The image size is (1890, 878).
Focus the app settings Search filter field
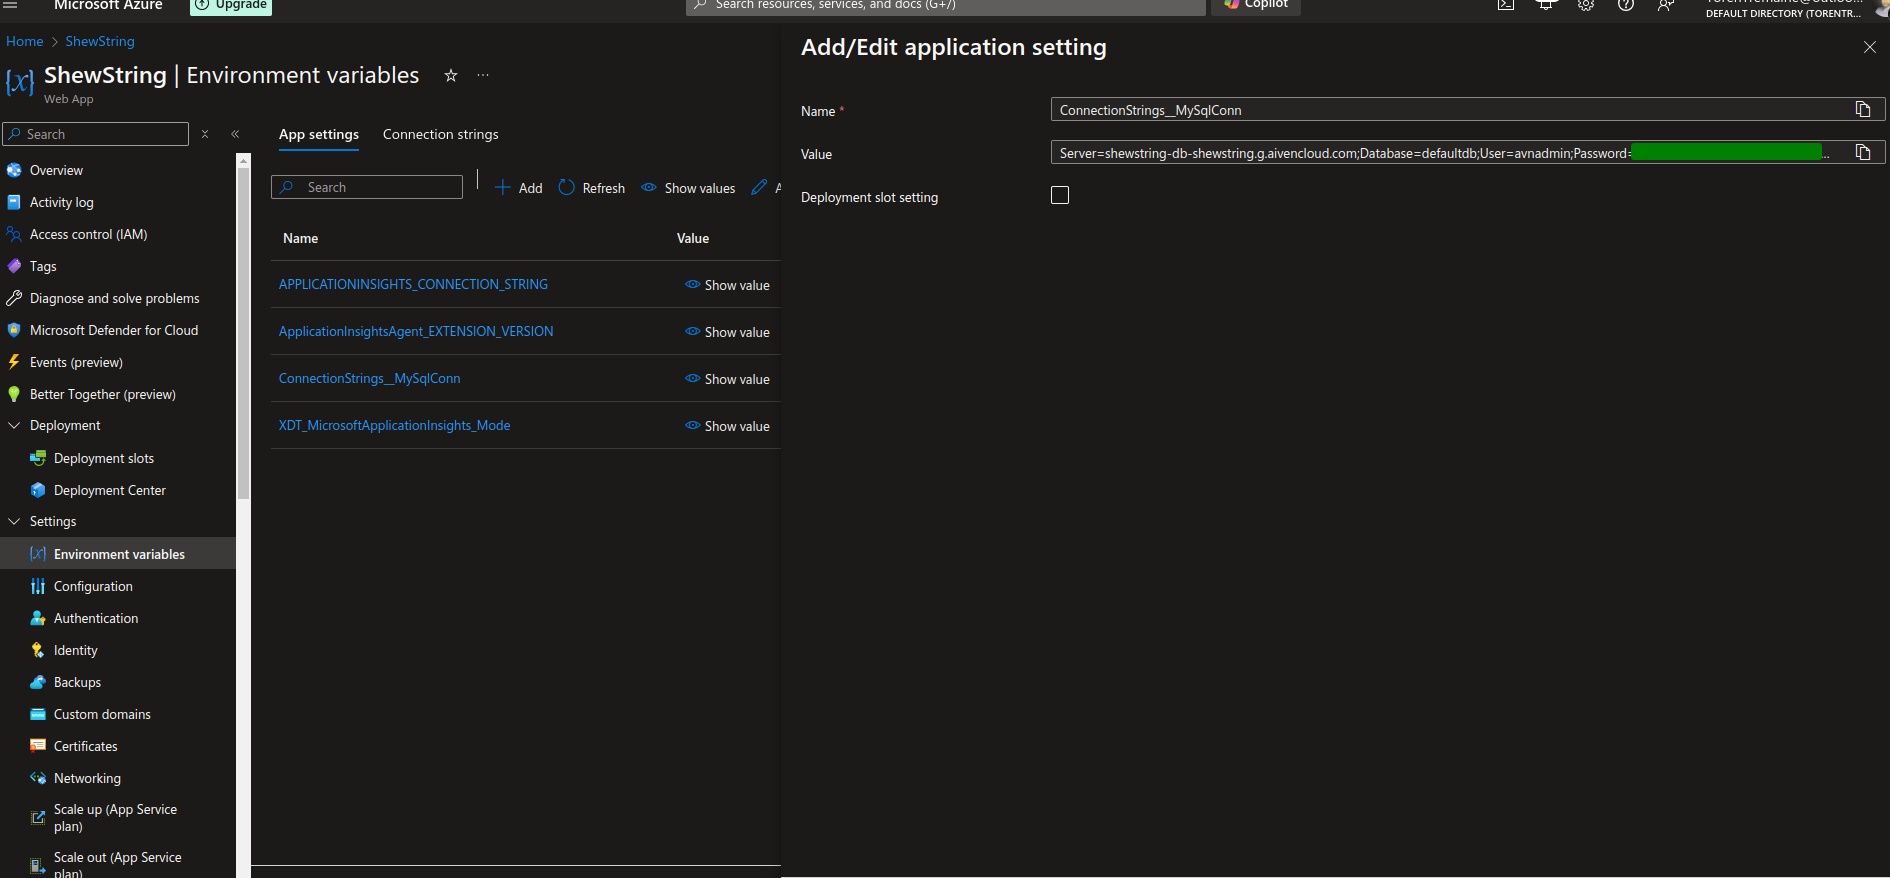pyautogui.click(x=367, y=187)
